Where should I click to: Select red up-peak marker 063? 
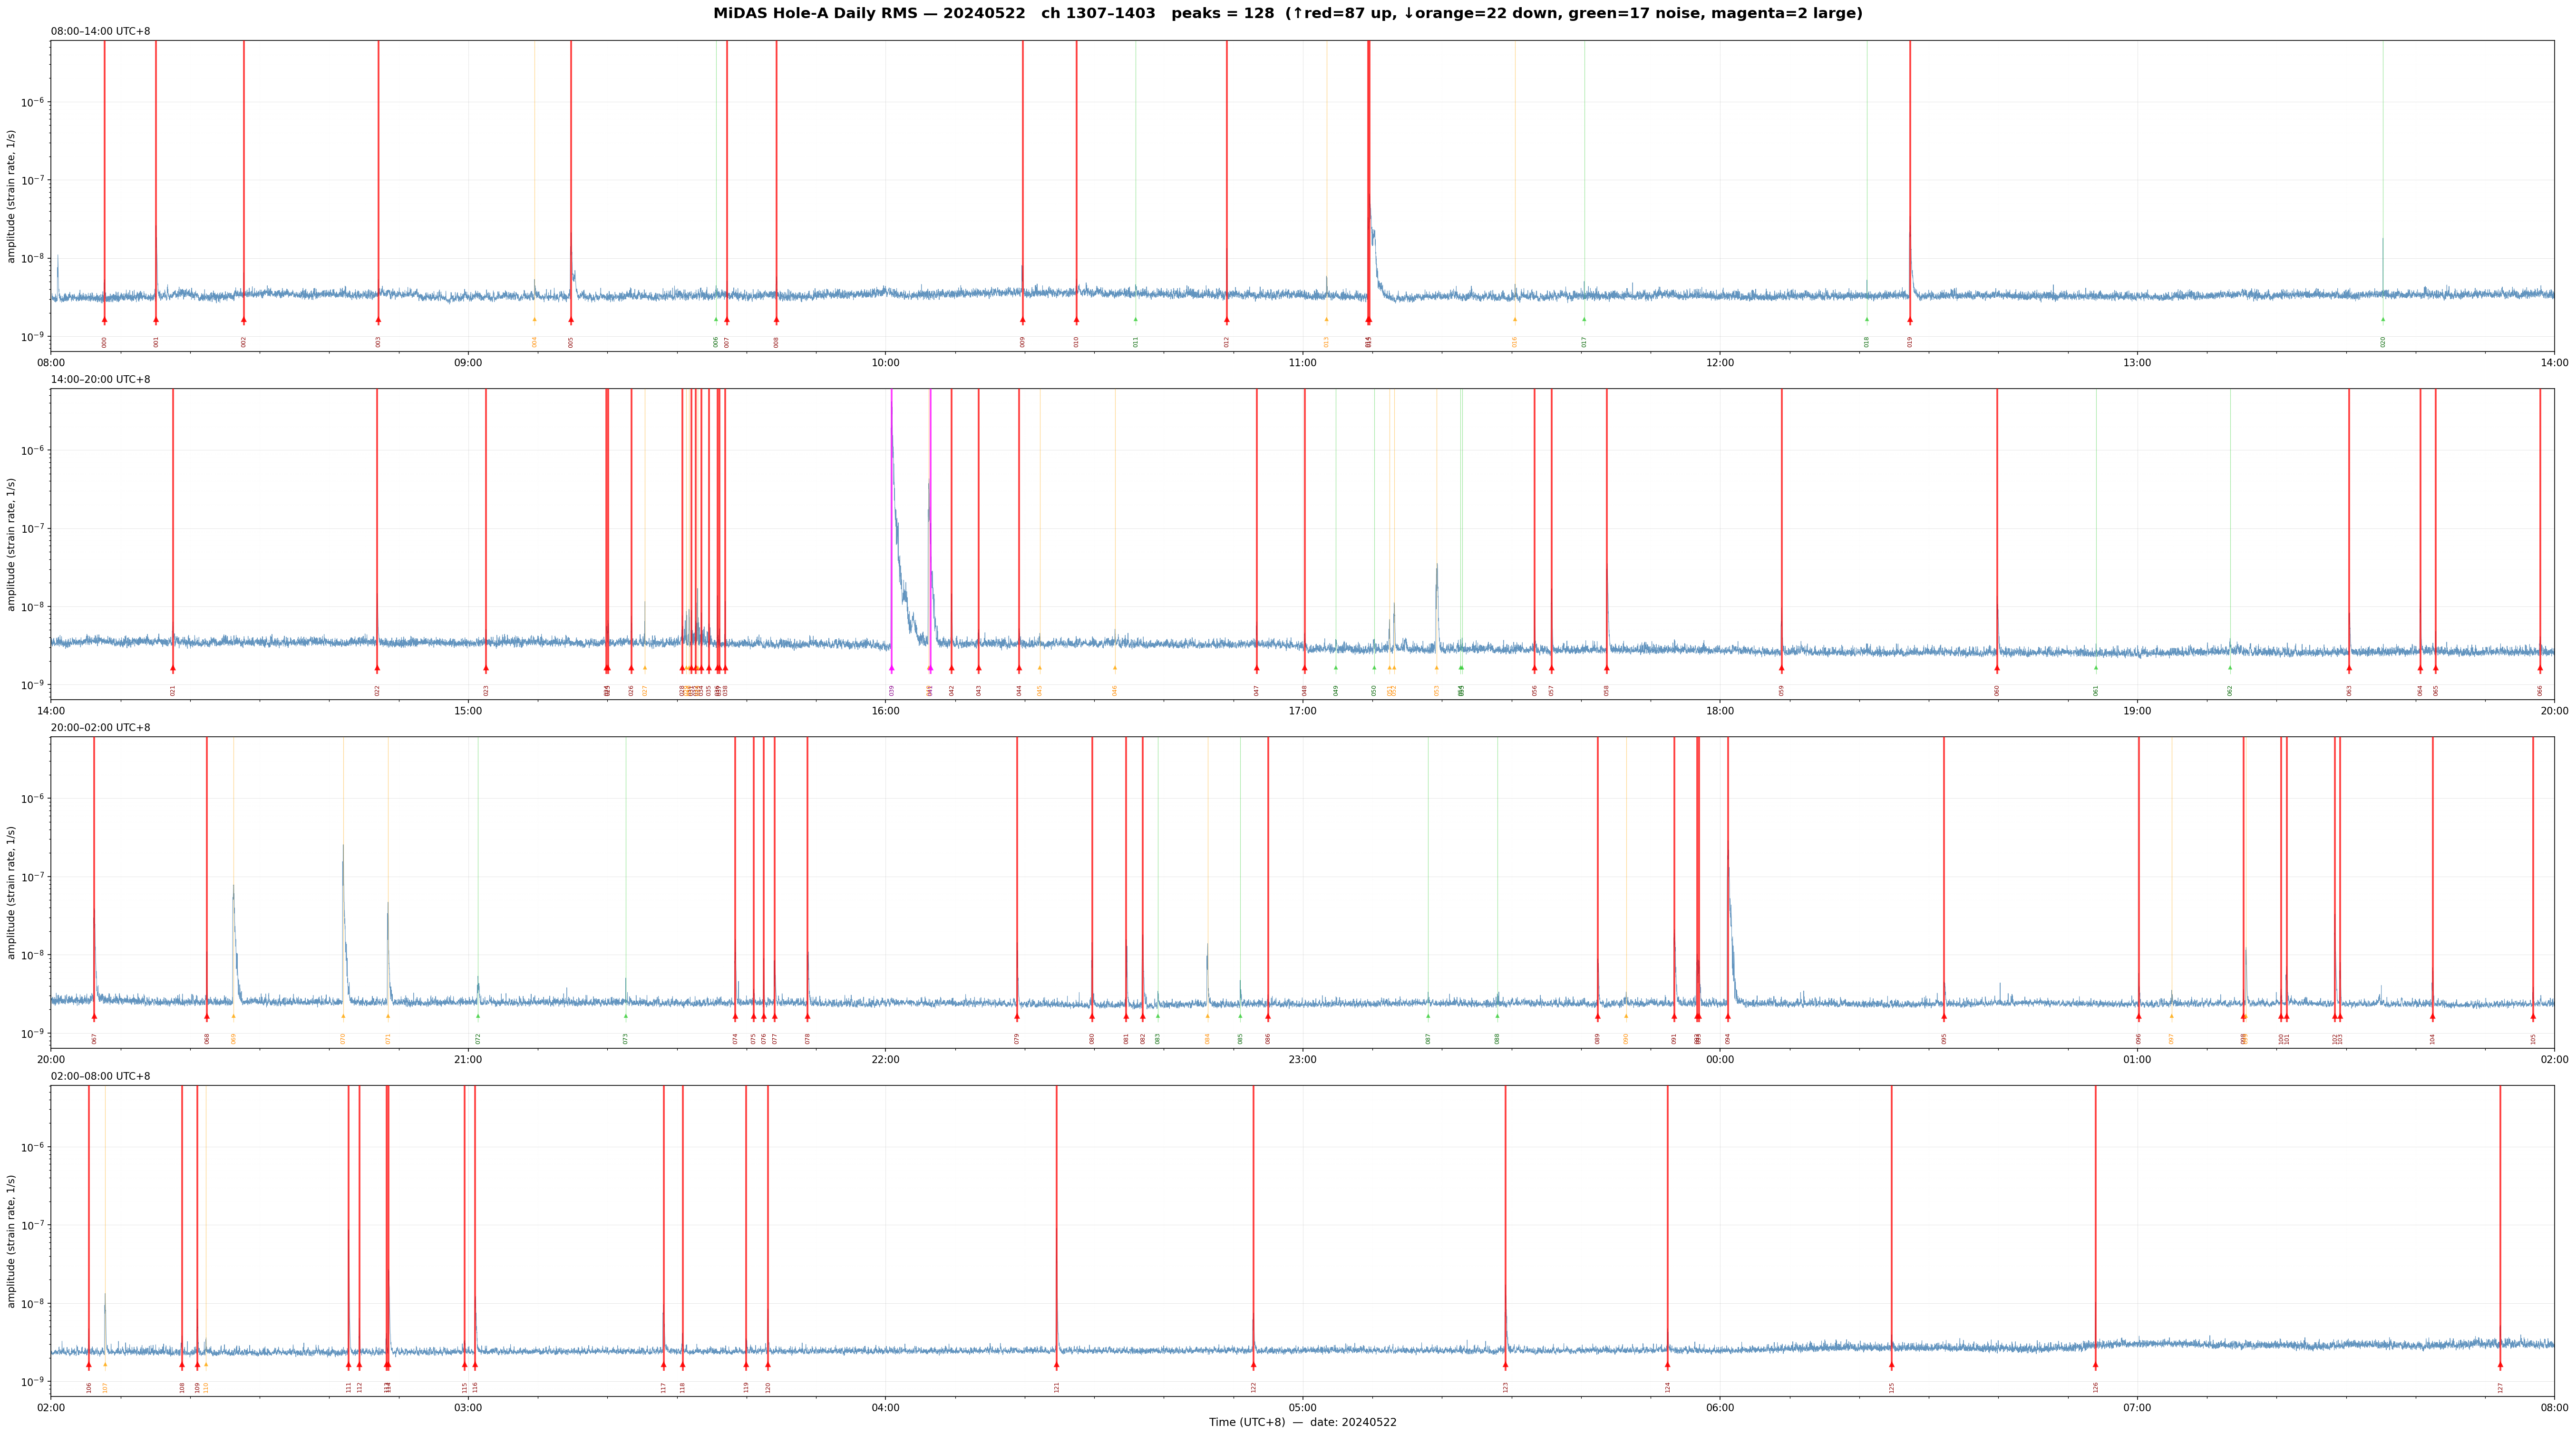[2349, 668]
